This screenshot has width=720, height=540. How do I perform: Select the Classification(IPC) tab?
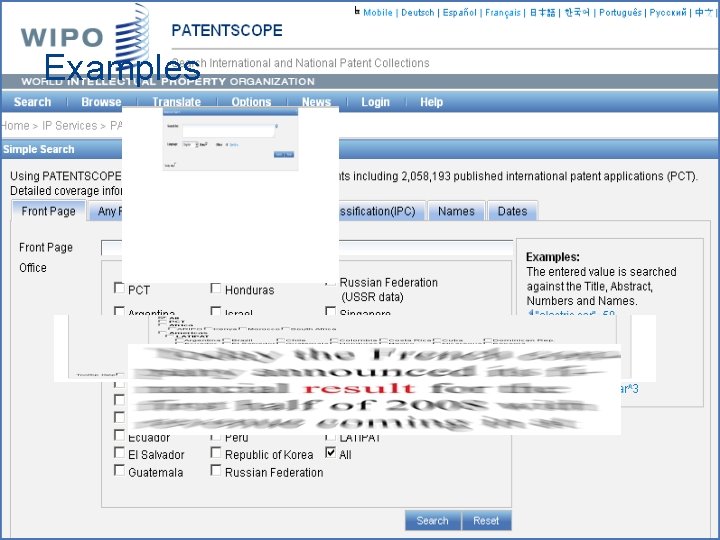381,211
